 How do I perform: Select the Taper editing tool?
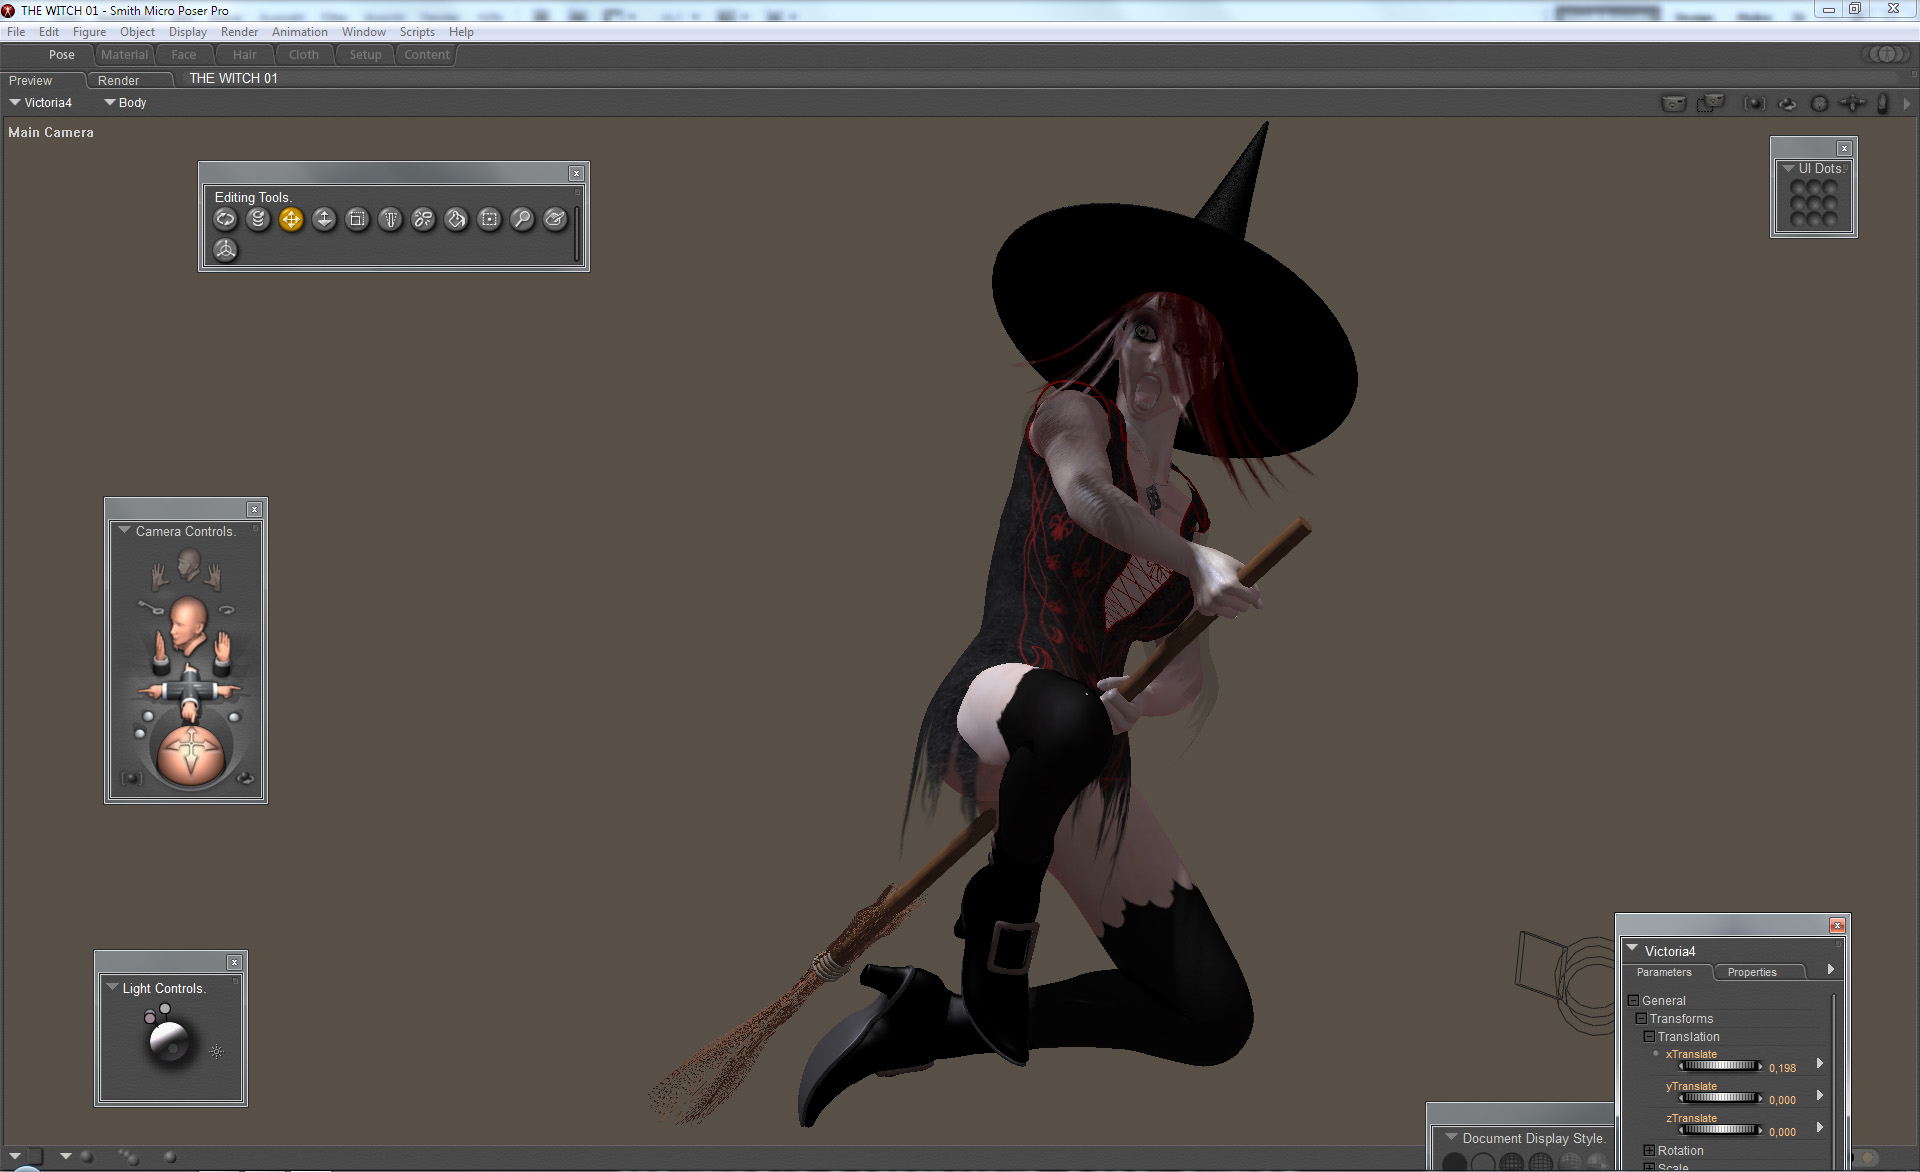point(390,219)
